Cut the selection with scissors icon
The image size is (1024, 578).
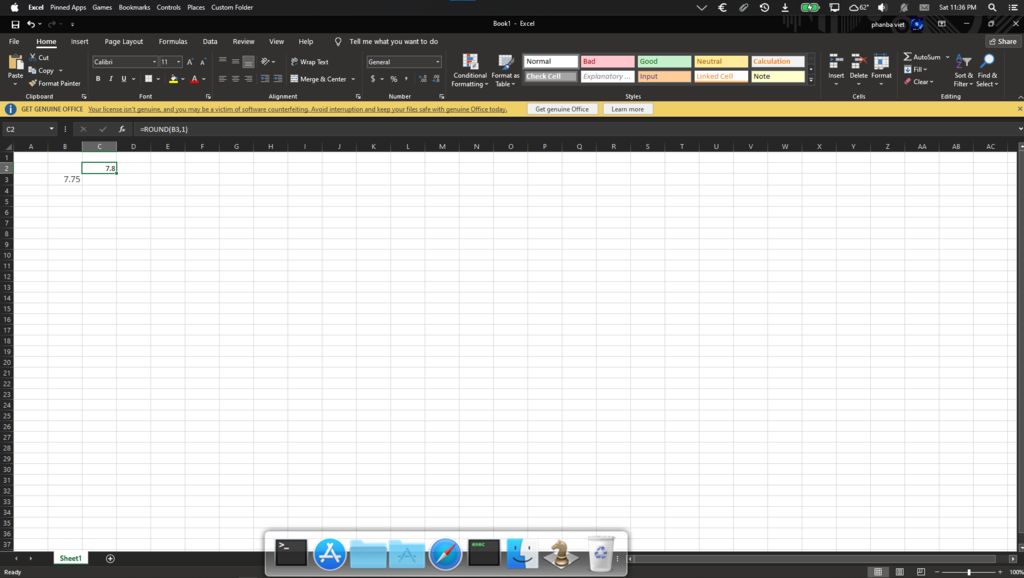33,57
